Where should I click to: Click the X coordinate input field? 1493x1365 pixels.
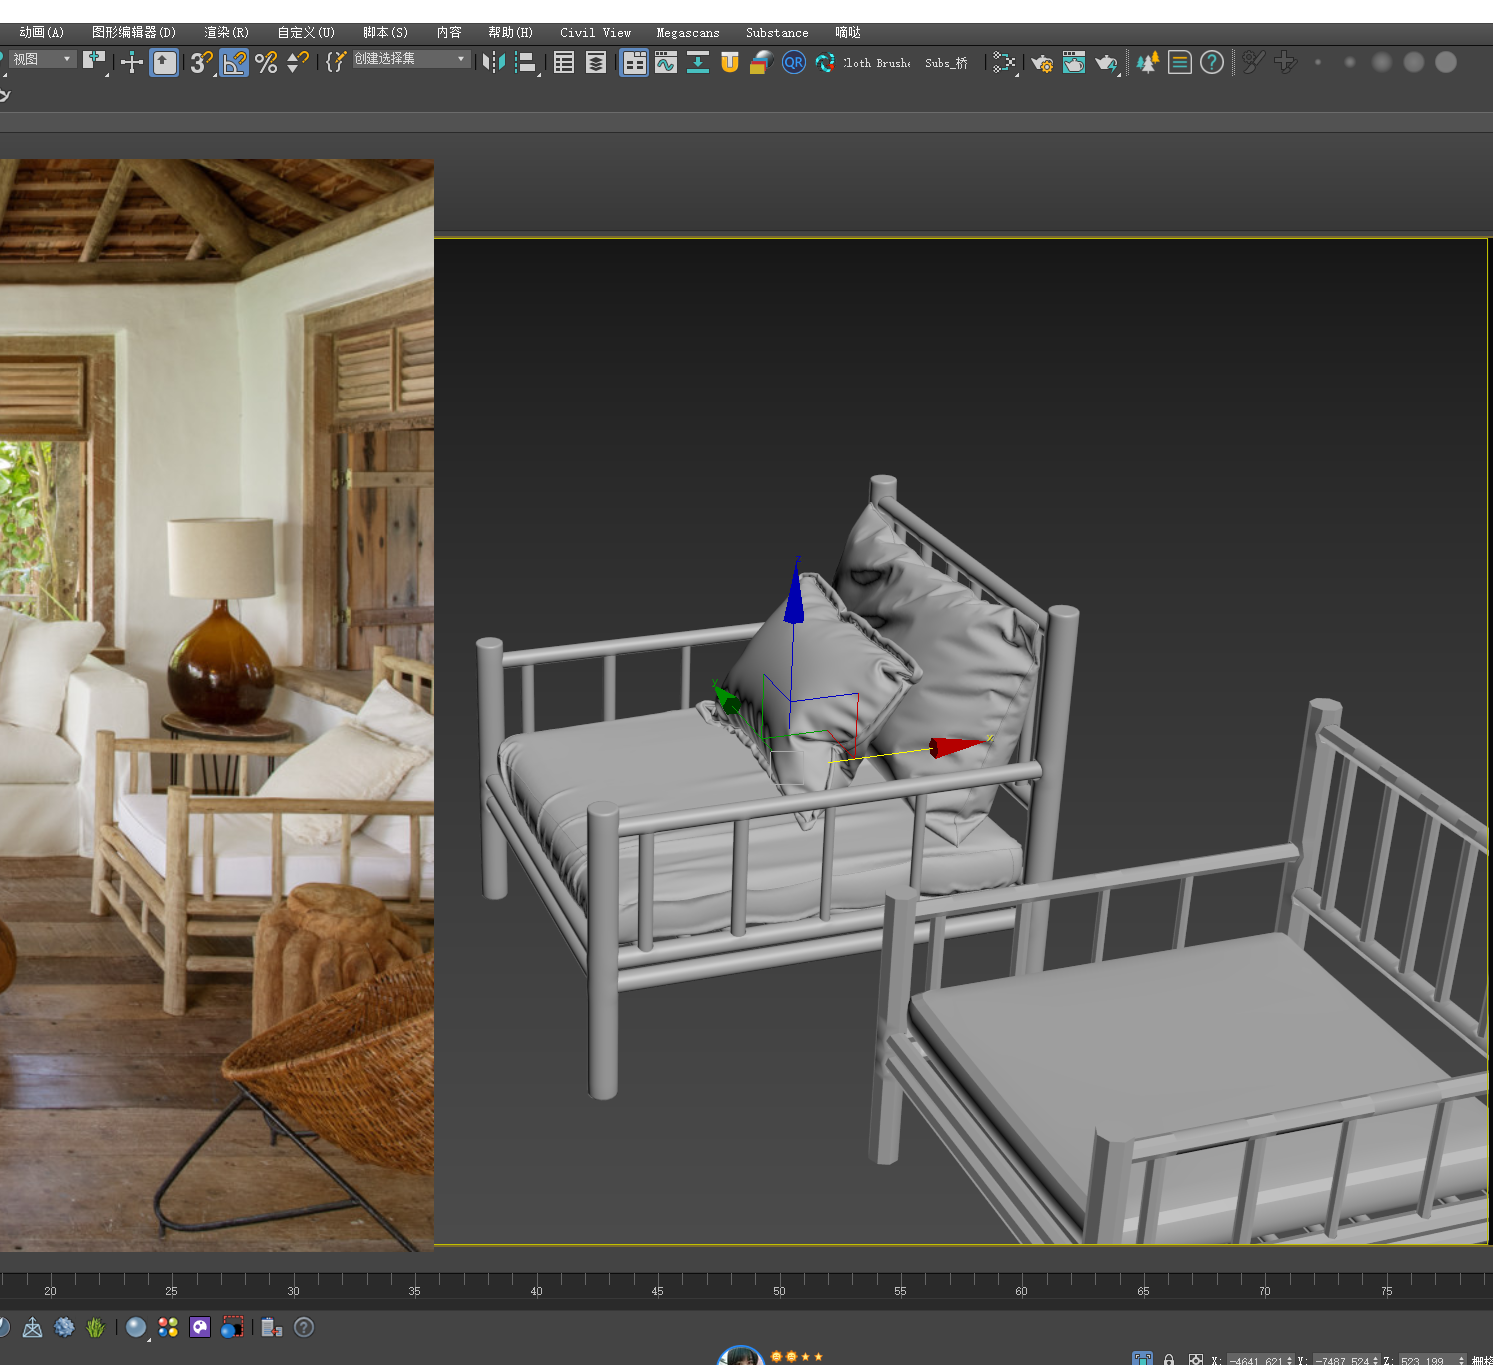[x=1255, y=1360]
